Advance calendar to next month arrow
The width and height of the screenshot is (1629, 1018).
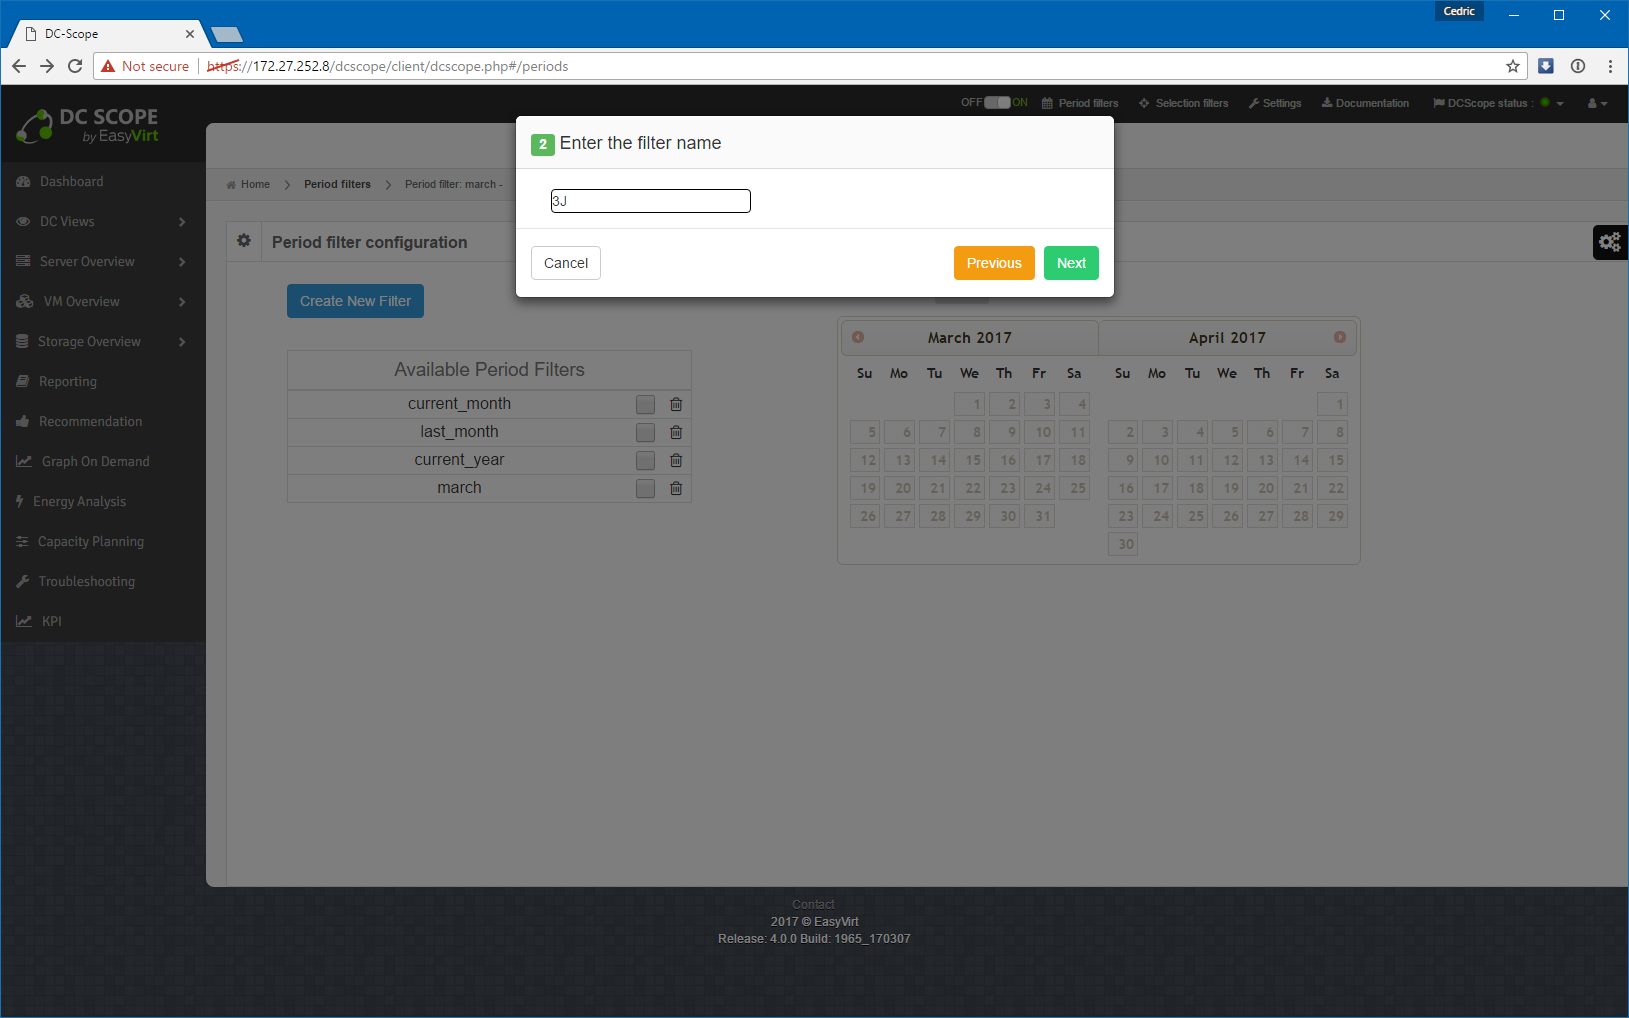[1339, 337]
